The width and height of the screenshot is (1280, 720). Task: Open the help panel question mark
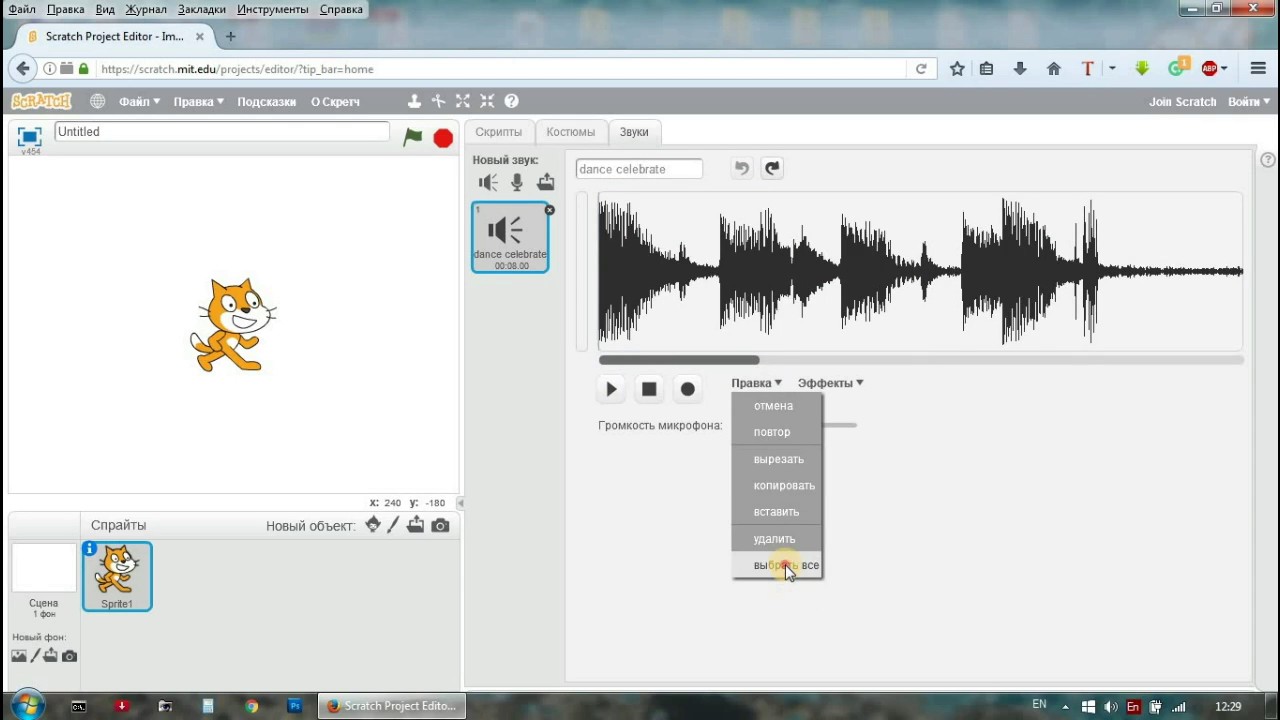pos(1268,160)
